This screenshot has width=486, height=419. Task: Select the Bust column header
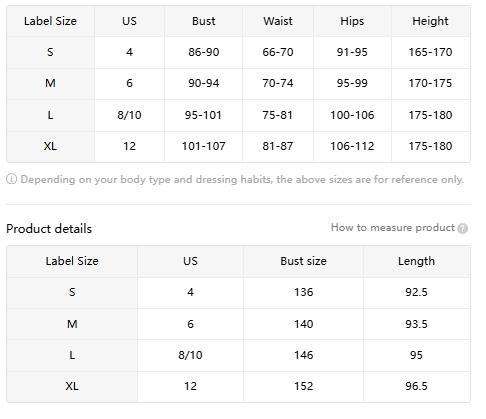pyautogui.click(x=204, y=21)
